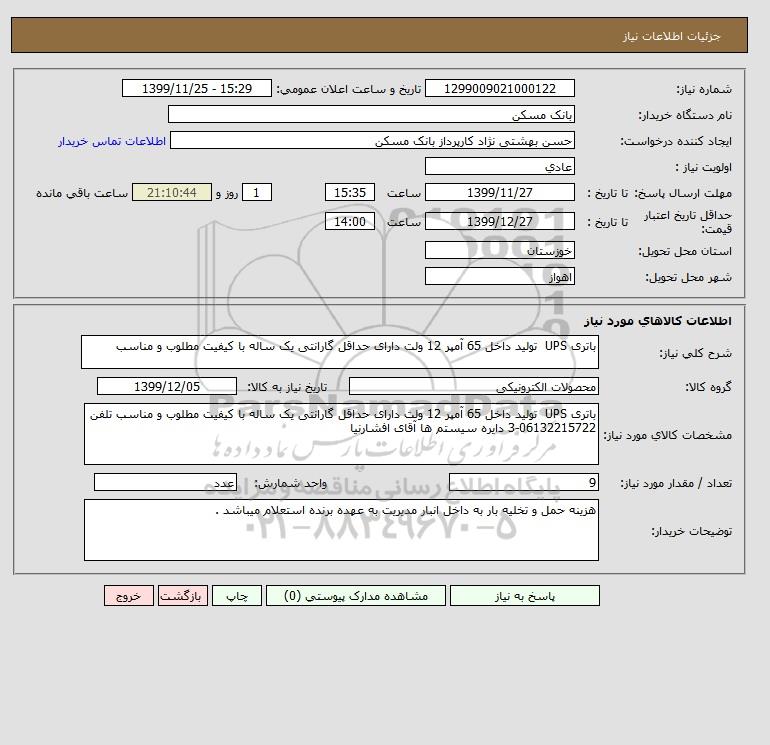Select the محصولات الکترونیکی goods group field

(473, 386)
